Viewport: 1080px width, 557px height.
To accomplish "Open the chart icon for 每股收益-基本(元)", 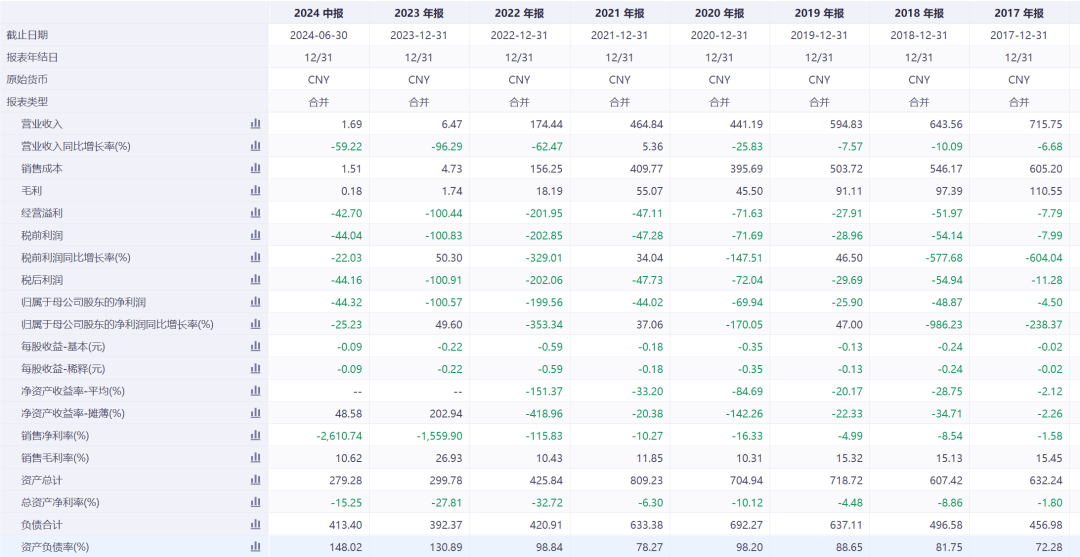I will [255, 346].
